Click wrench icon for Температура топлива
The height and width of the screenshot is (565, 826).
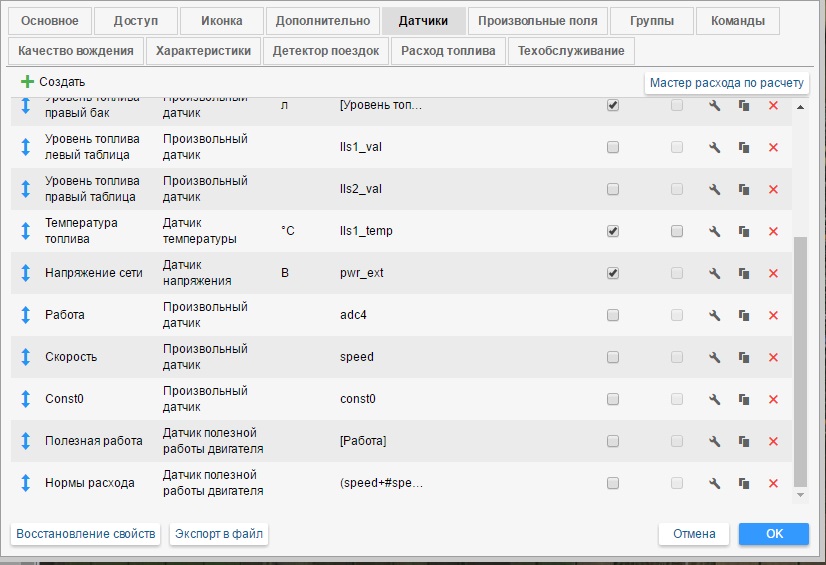[x=714, y=231]
